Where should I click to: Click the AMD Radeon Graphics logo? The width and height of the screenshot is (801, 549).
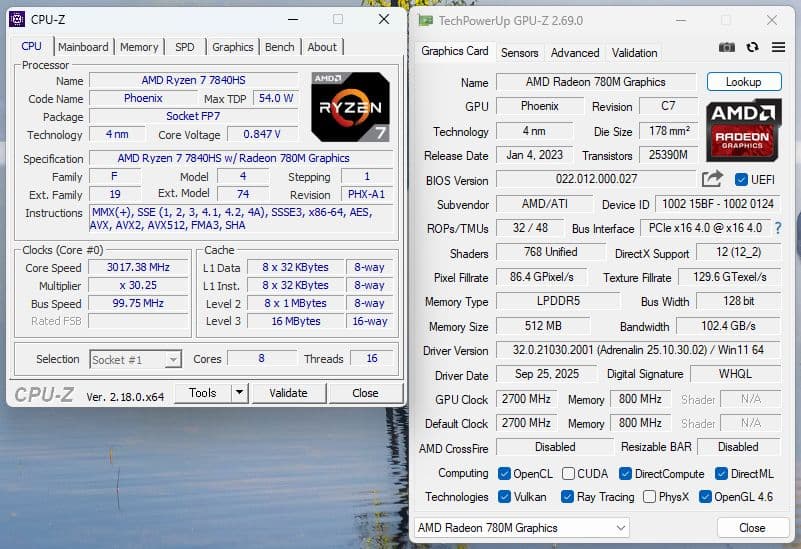pos(743,130)
